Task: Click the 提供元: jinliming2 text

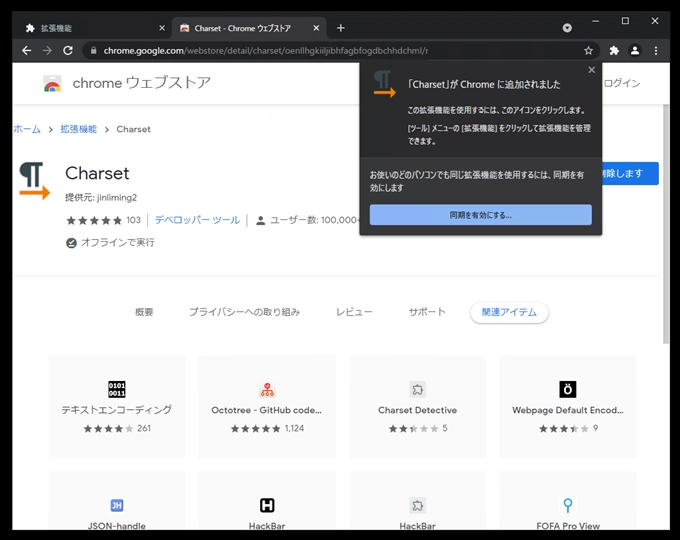Action: click(x=101, y=198)
